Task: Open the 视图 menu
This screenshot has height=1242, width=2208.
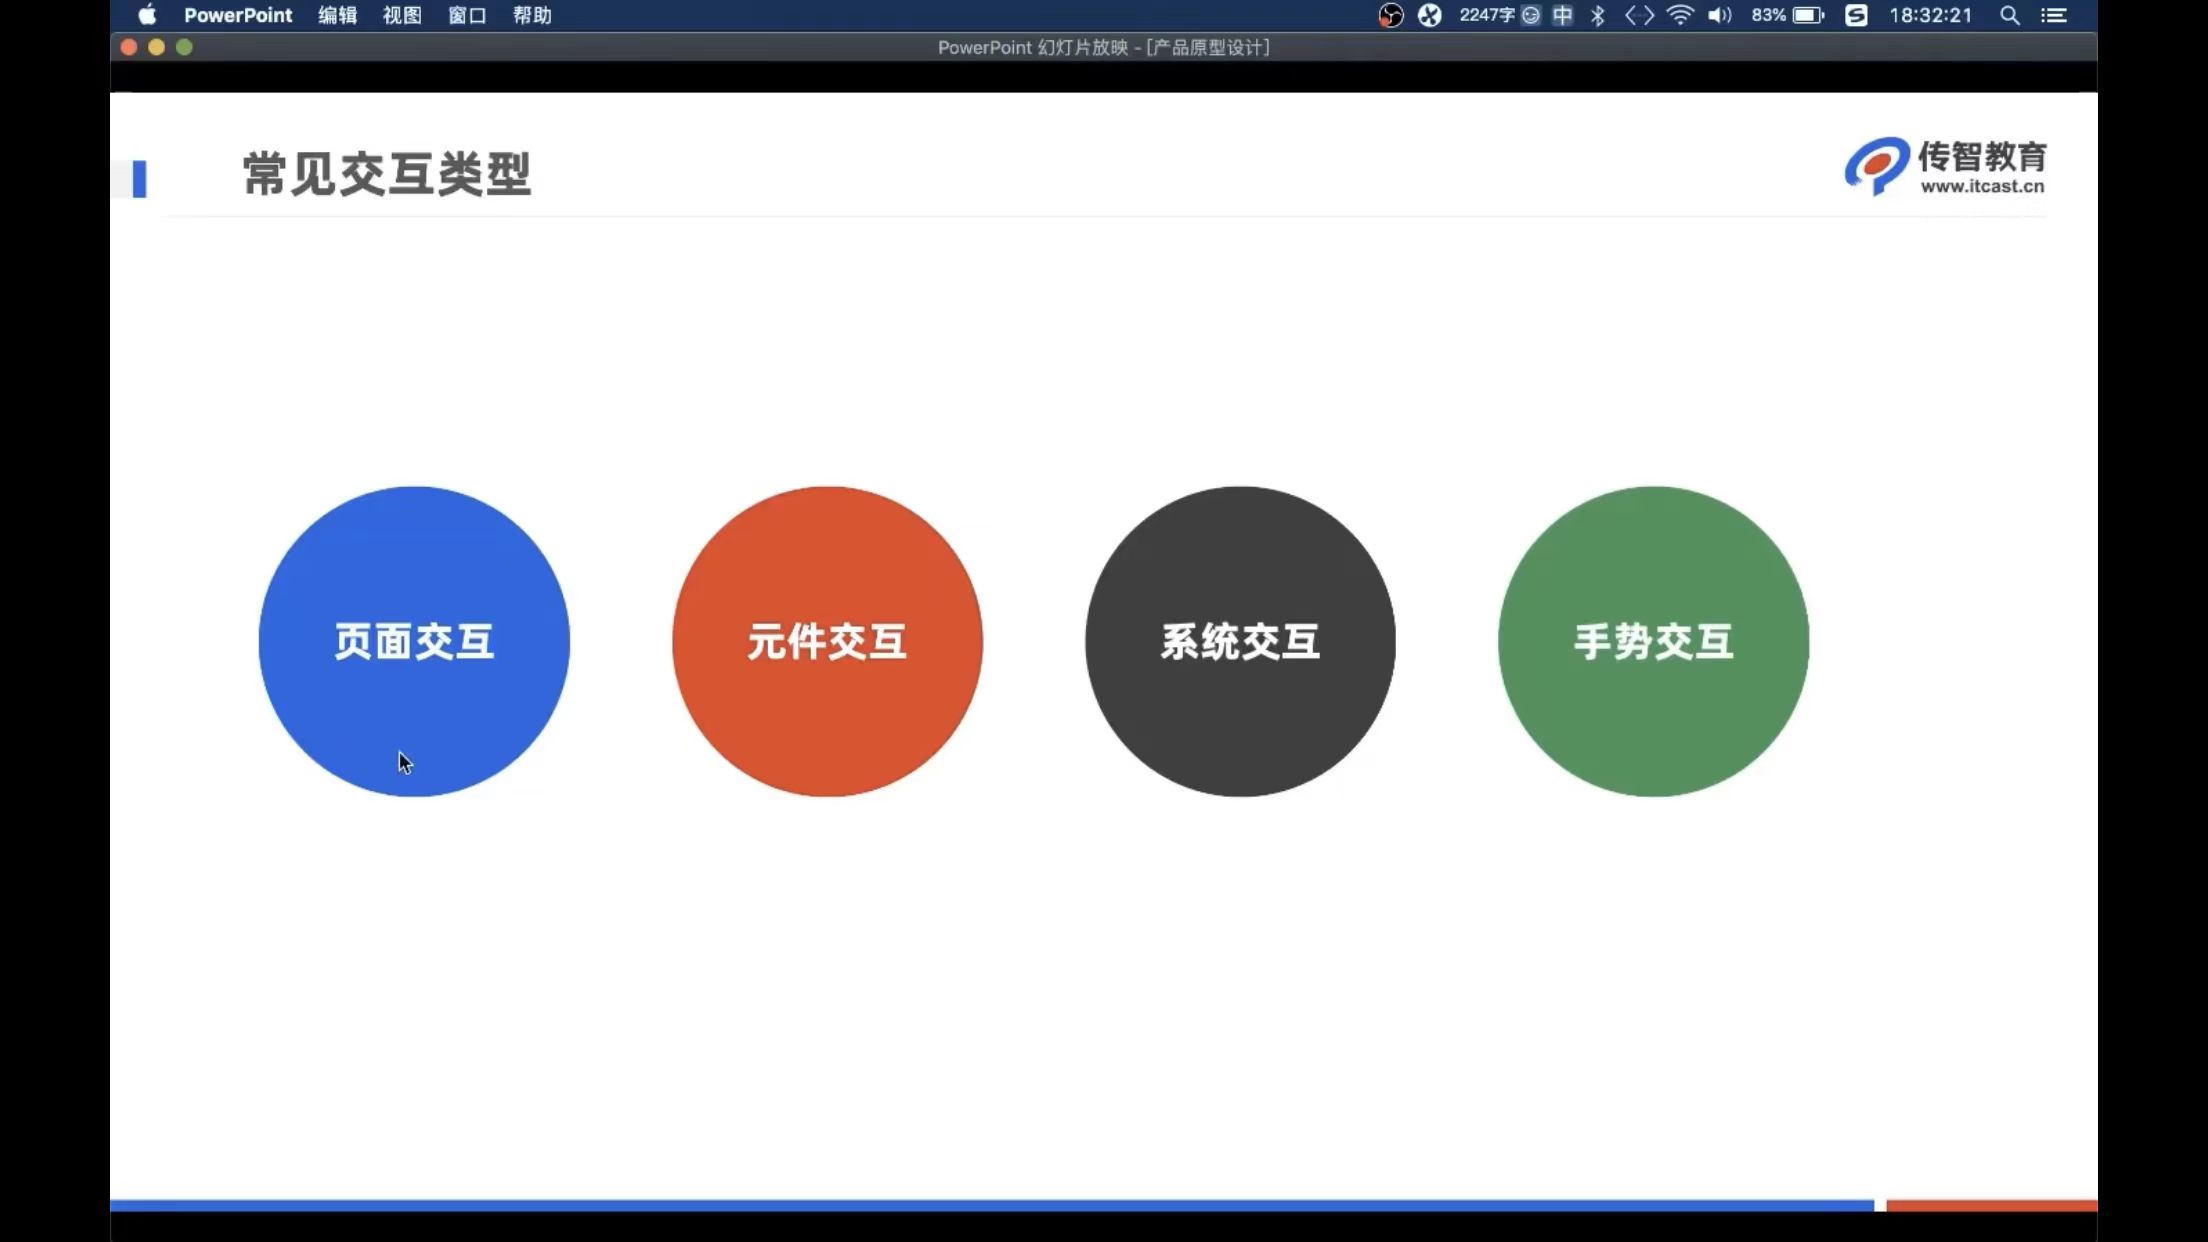Action: tap(402, 15)
